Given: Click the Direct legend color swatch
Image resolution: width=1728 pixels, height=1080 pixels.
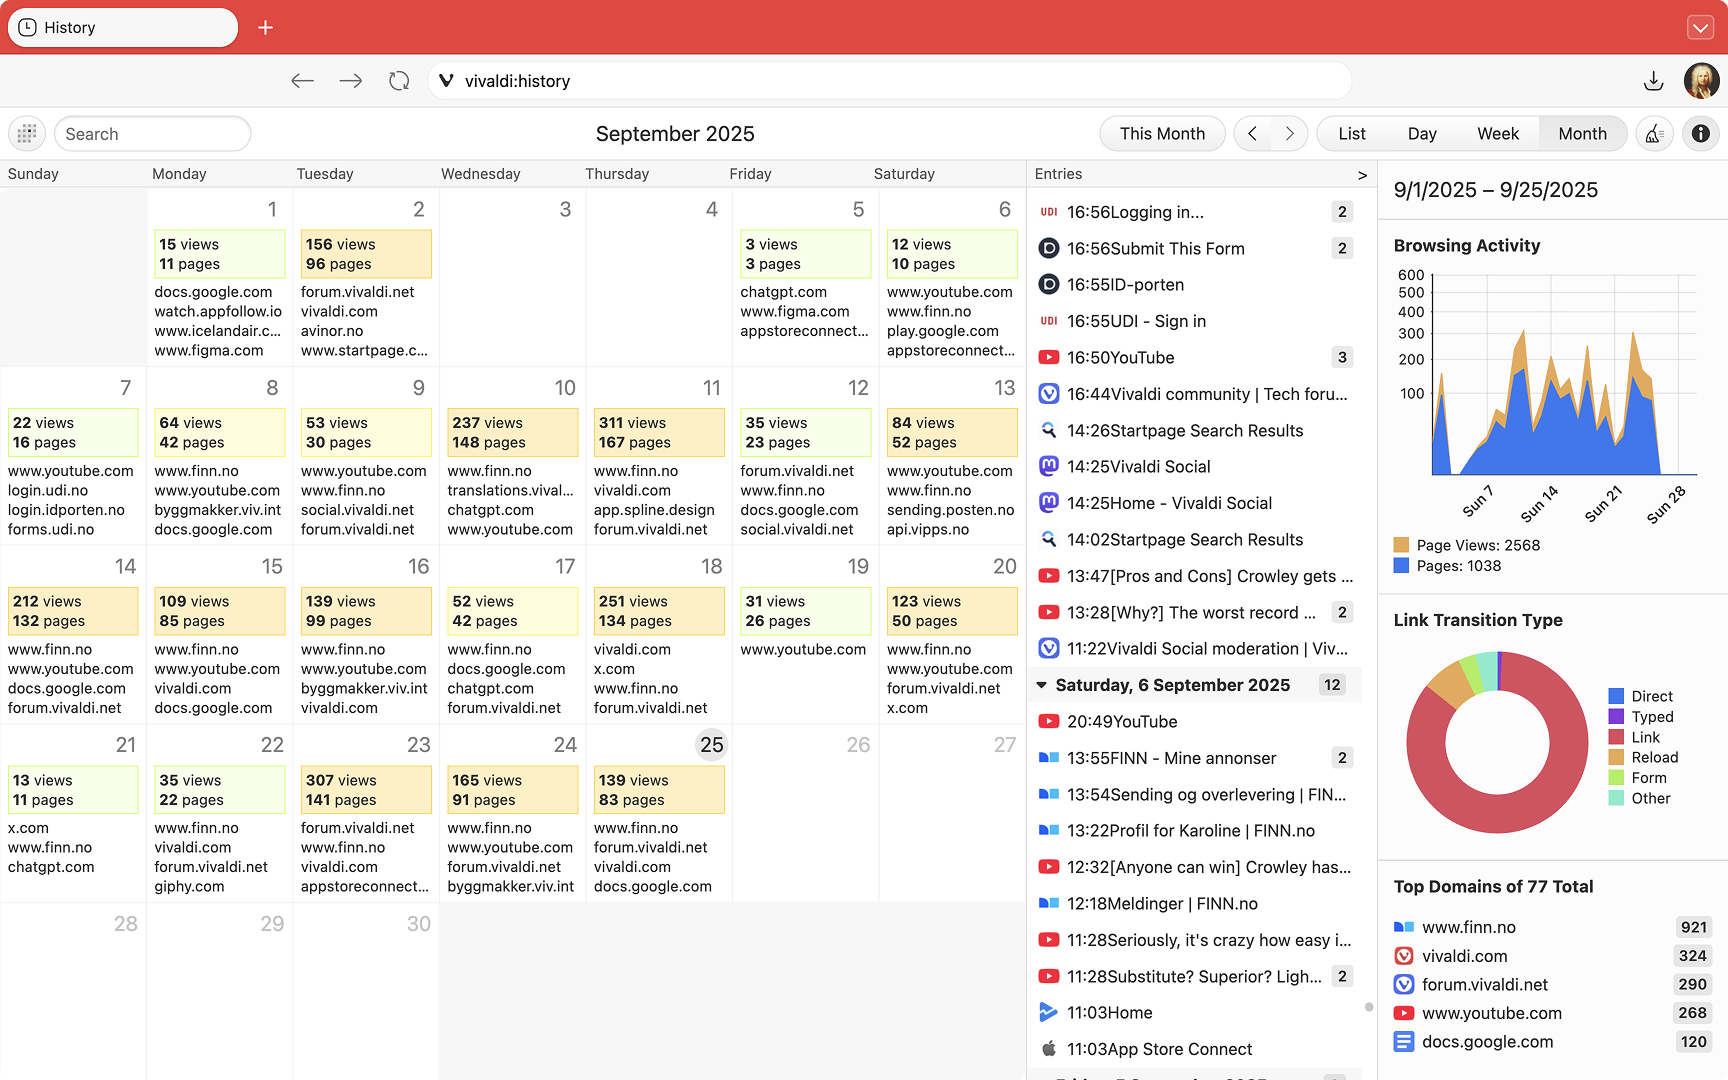Looking at the screenshot, I should (1616, 696).
